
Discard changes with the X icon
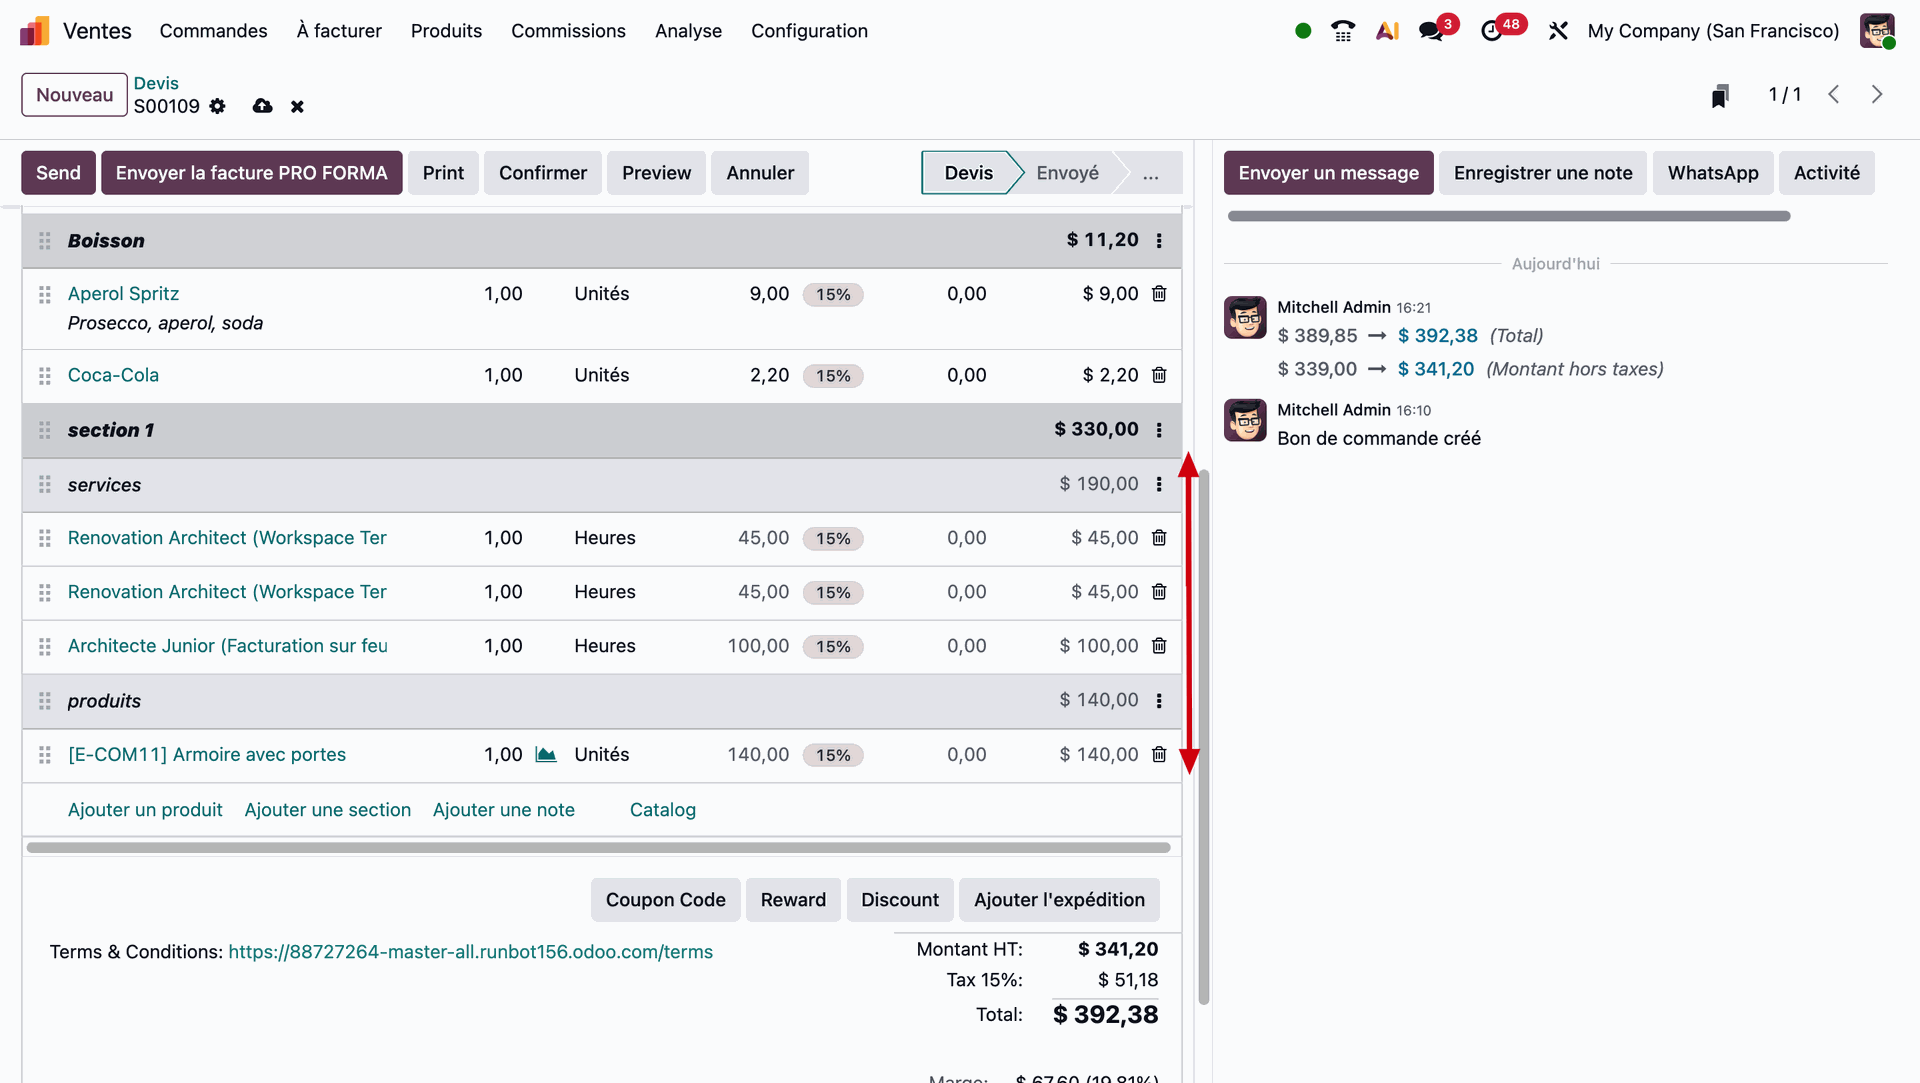pos(297,106)
